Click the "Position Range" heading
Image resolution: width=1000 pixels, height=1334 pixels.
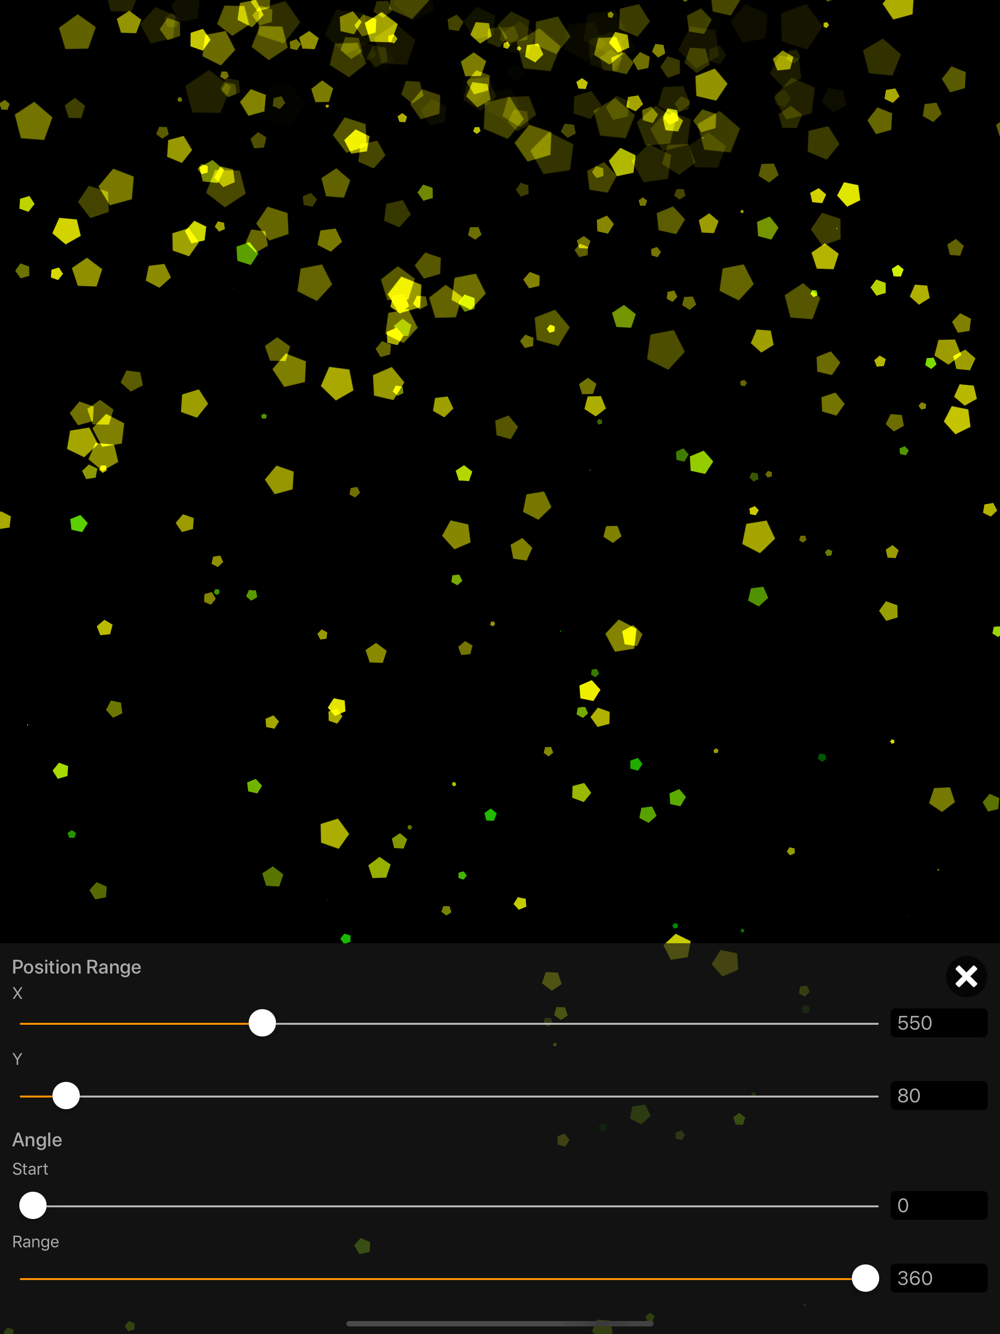coord(76,967)
